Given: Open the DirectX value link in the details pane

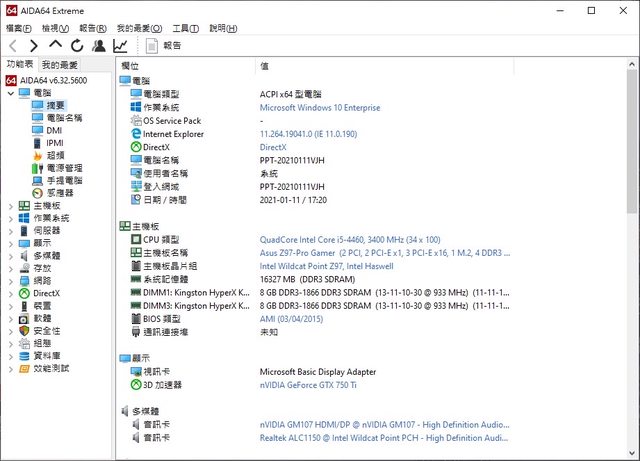Looking at the screenshot, I should pos(273,147).
